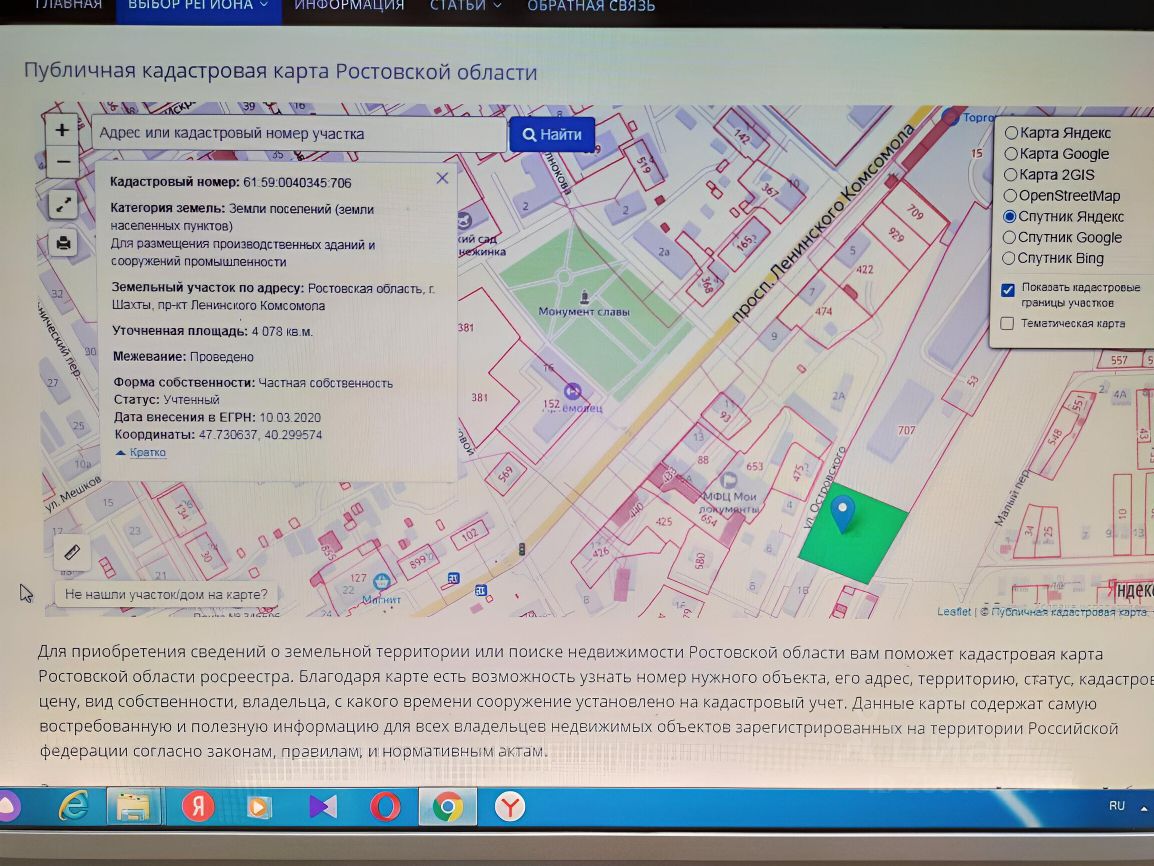Open media player icon in taskbar
This screenshot has width=1154, height=866.
258,807
